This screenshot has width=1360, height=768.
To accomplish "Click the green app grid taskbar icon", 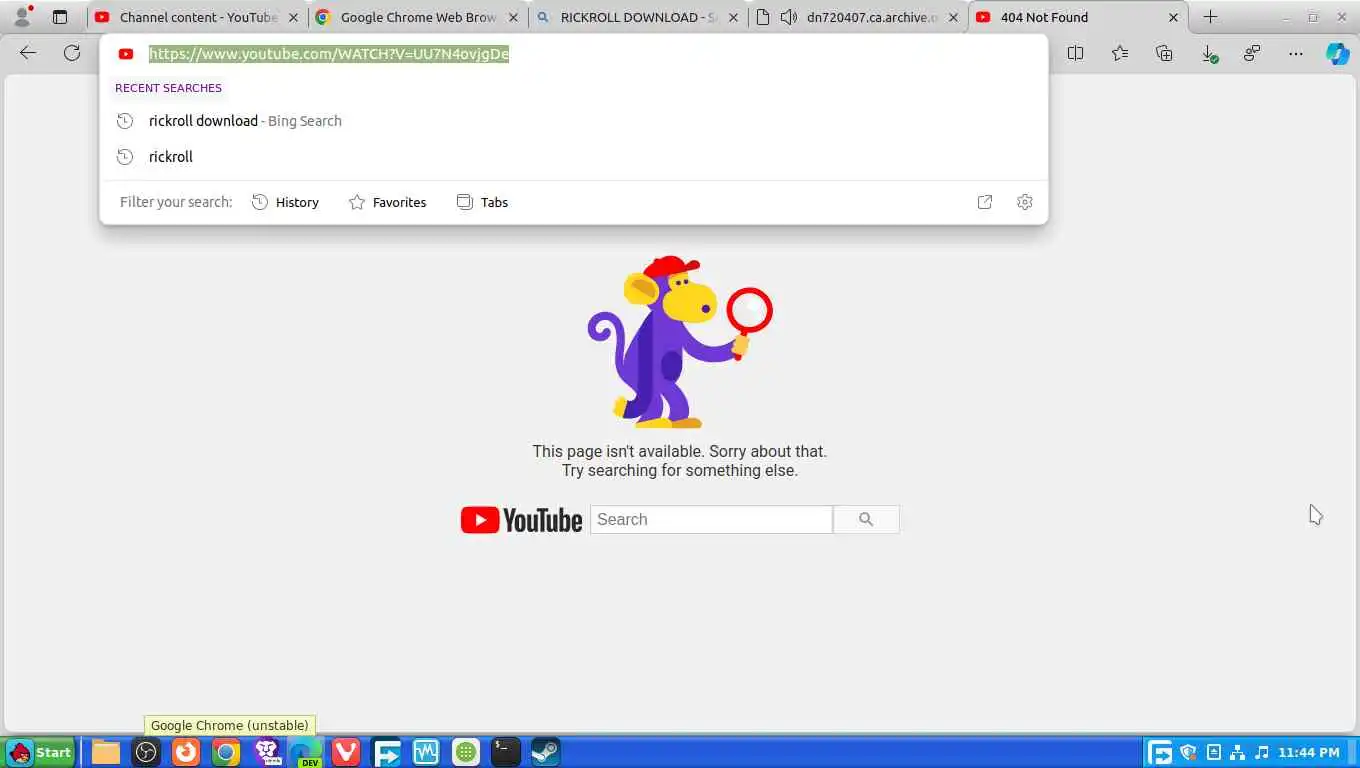I will coord(466,752).
